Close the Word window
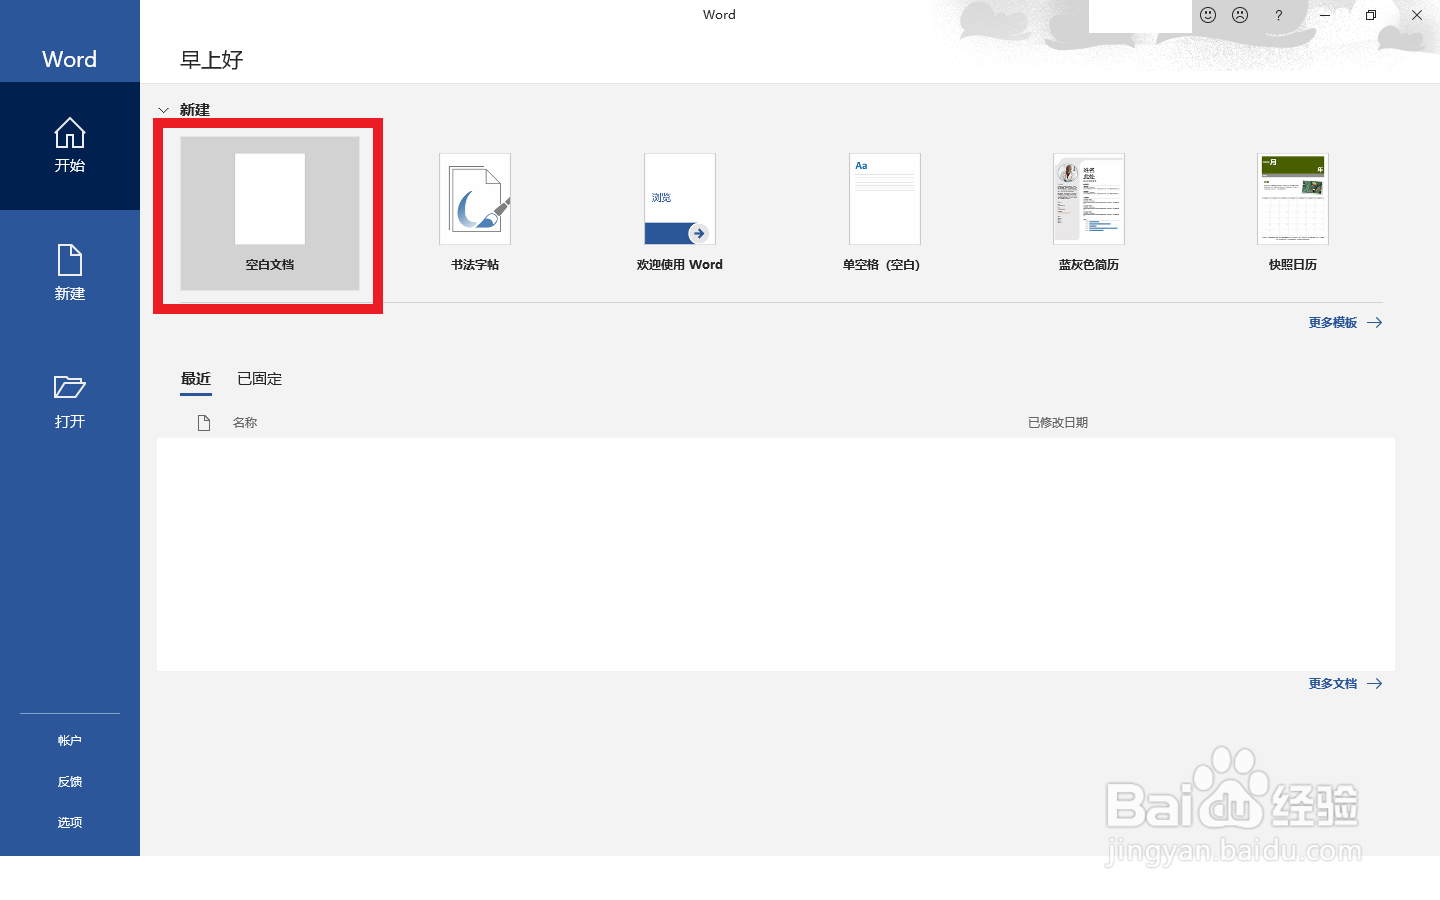Viewport: 1440px width, 900px height. [1417, 15]
